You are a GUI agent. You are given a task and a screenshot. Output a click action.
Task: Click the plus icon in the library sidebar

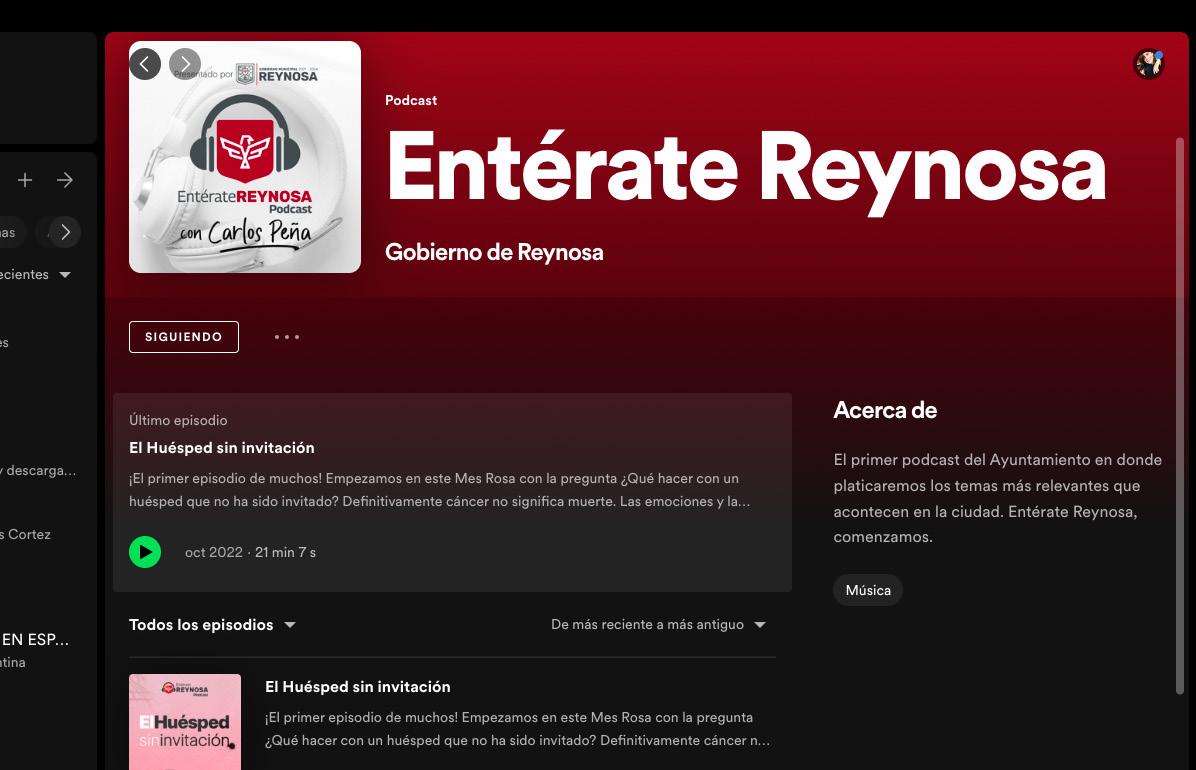click(x=25, y=180)
